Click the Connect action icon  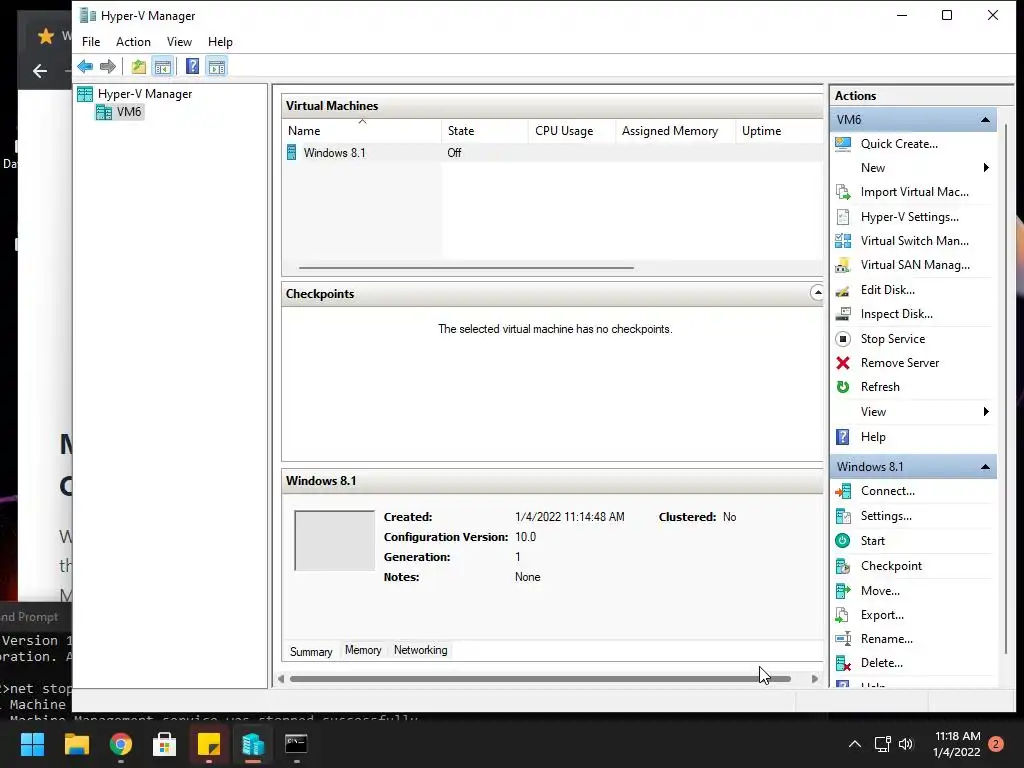point(843,491)
